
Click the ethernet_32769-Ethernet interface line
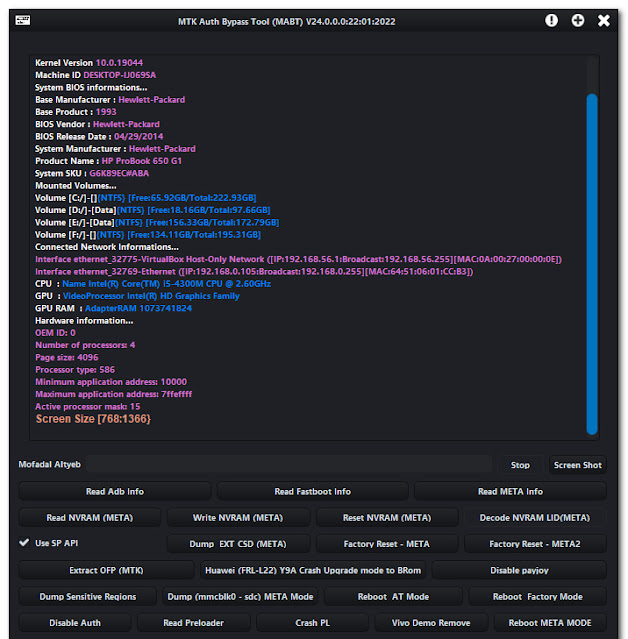tap(254, 271)
